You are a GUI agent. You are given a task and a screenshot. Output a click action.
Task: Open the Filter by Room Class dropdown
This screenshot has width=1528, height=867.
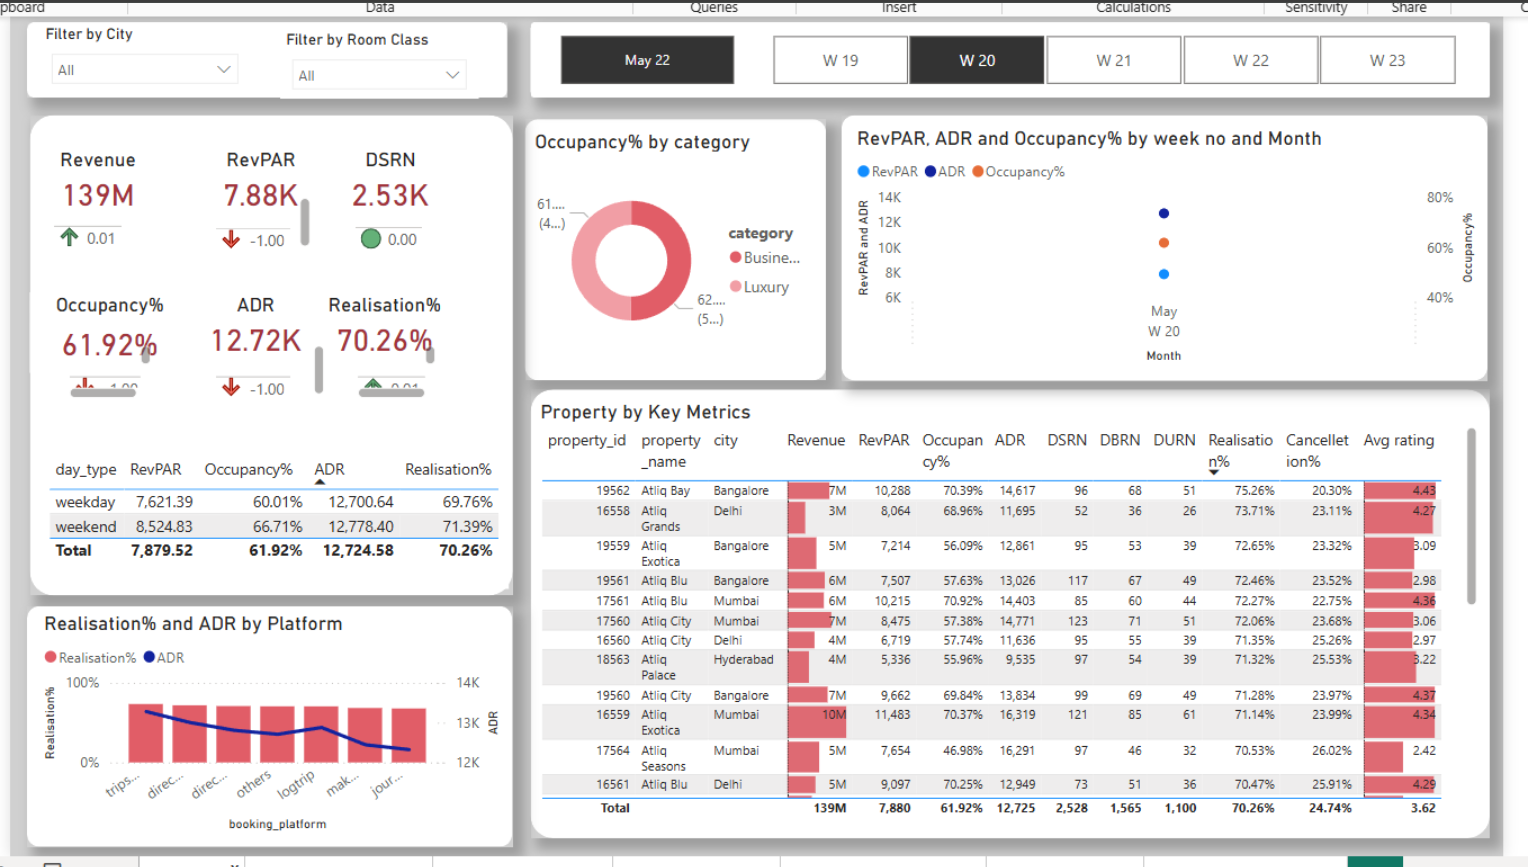455,74
